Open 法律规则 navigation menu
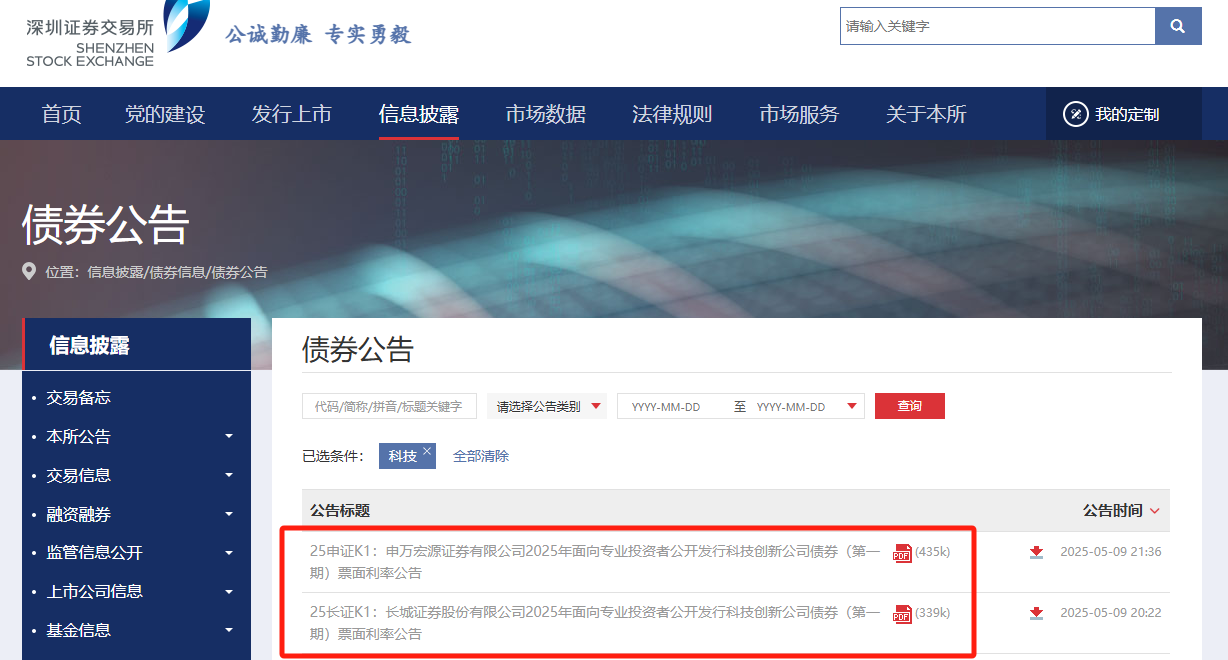 click(x=672, y=114)
